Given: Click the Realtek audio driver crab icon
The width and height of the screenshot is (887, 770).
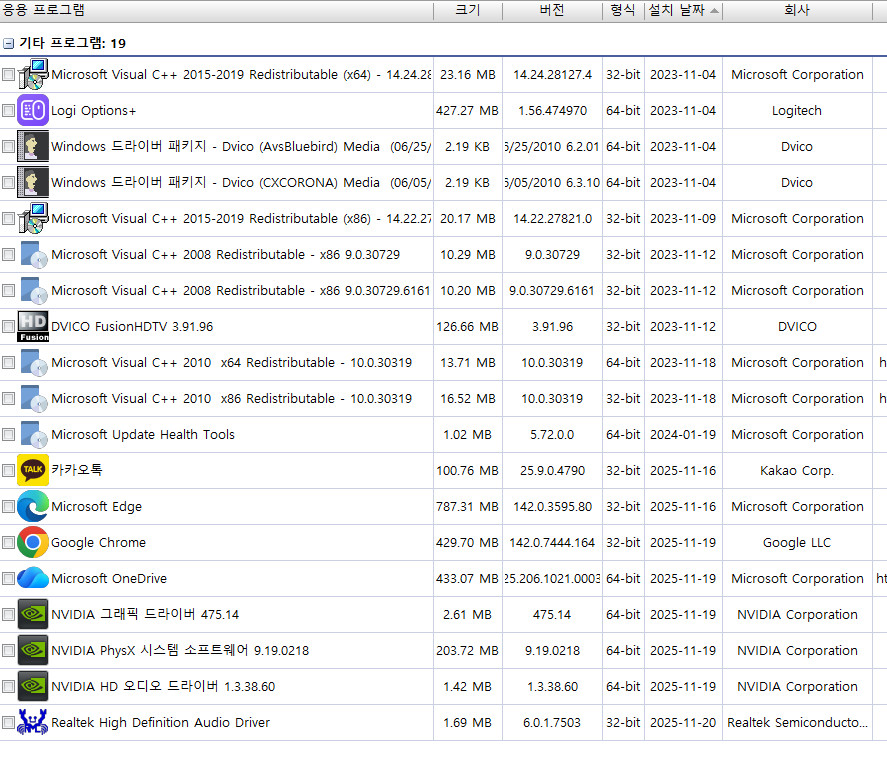Looking at the screenshot, I should (x=33, y=723).
